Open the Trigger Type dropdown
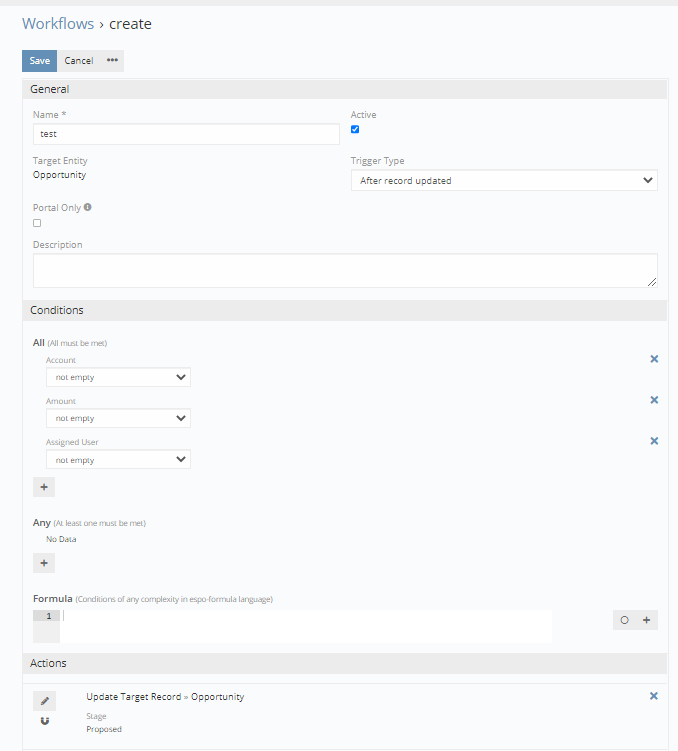The height and width of the screenshot is (751, 678). (504, 181)
